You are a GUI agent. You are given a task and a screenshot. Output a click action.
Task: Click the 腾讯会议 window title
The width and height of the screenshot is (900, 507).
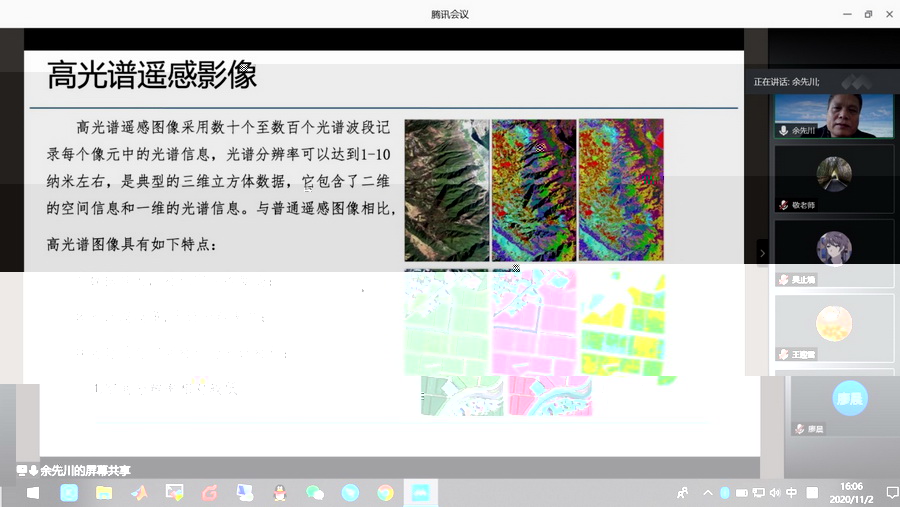pos(450,14)
